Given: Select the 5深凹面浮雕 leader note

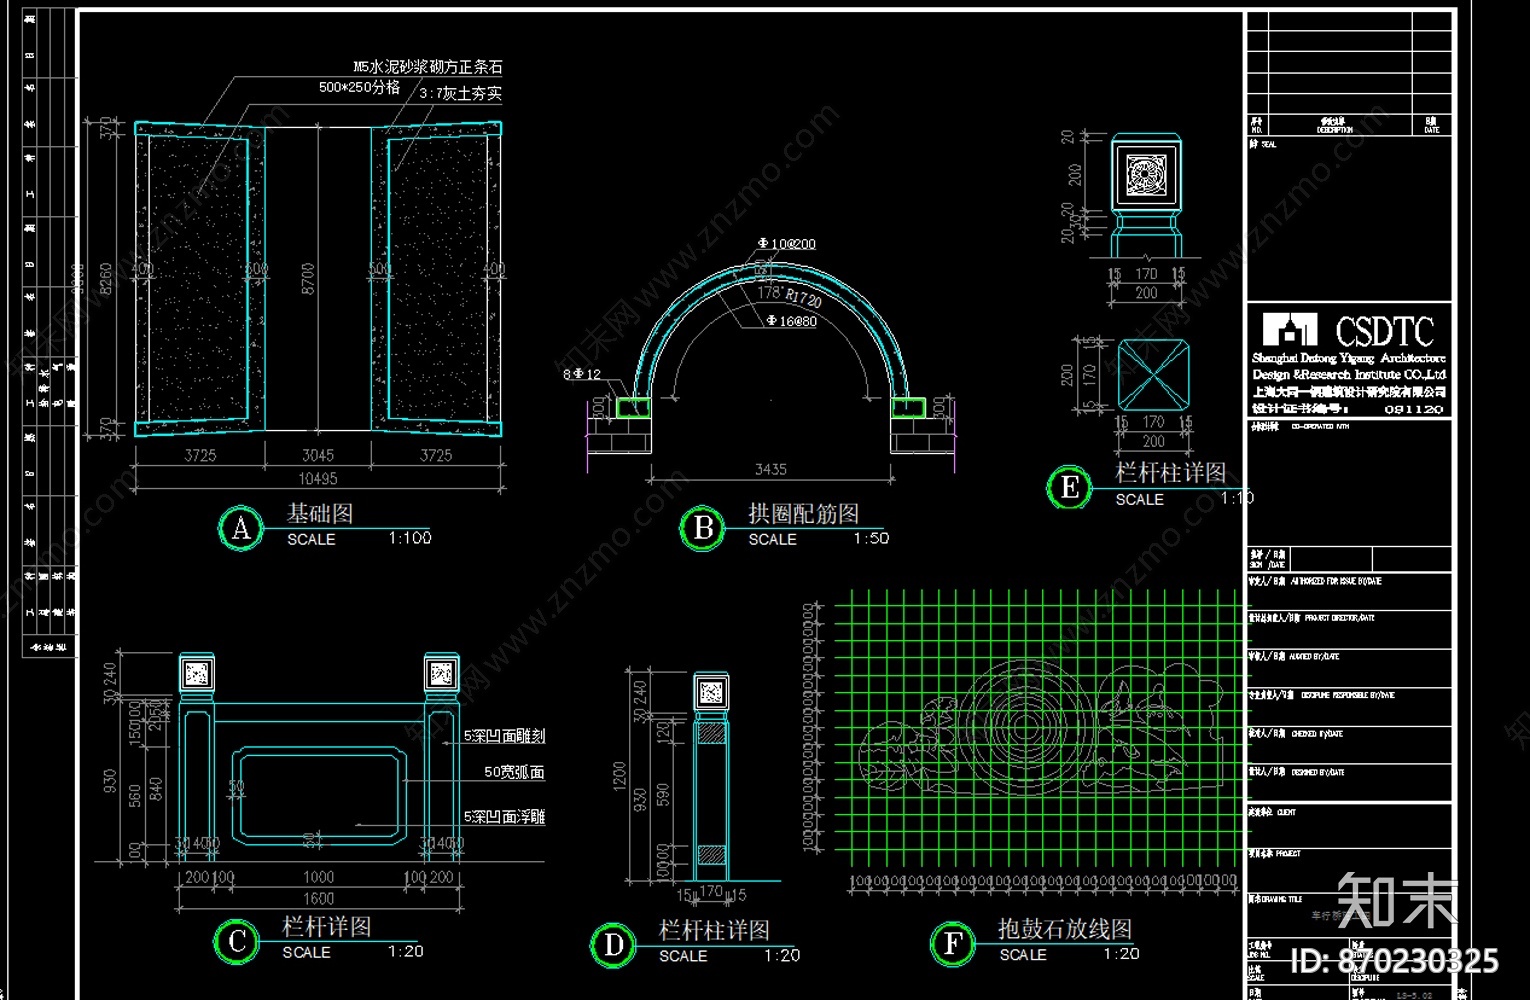Looking at the screenshot, I should [x=504, y=817].
